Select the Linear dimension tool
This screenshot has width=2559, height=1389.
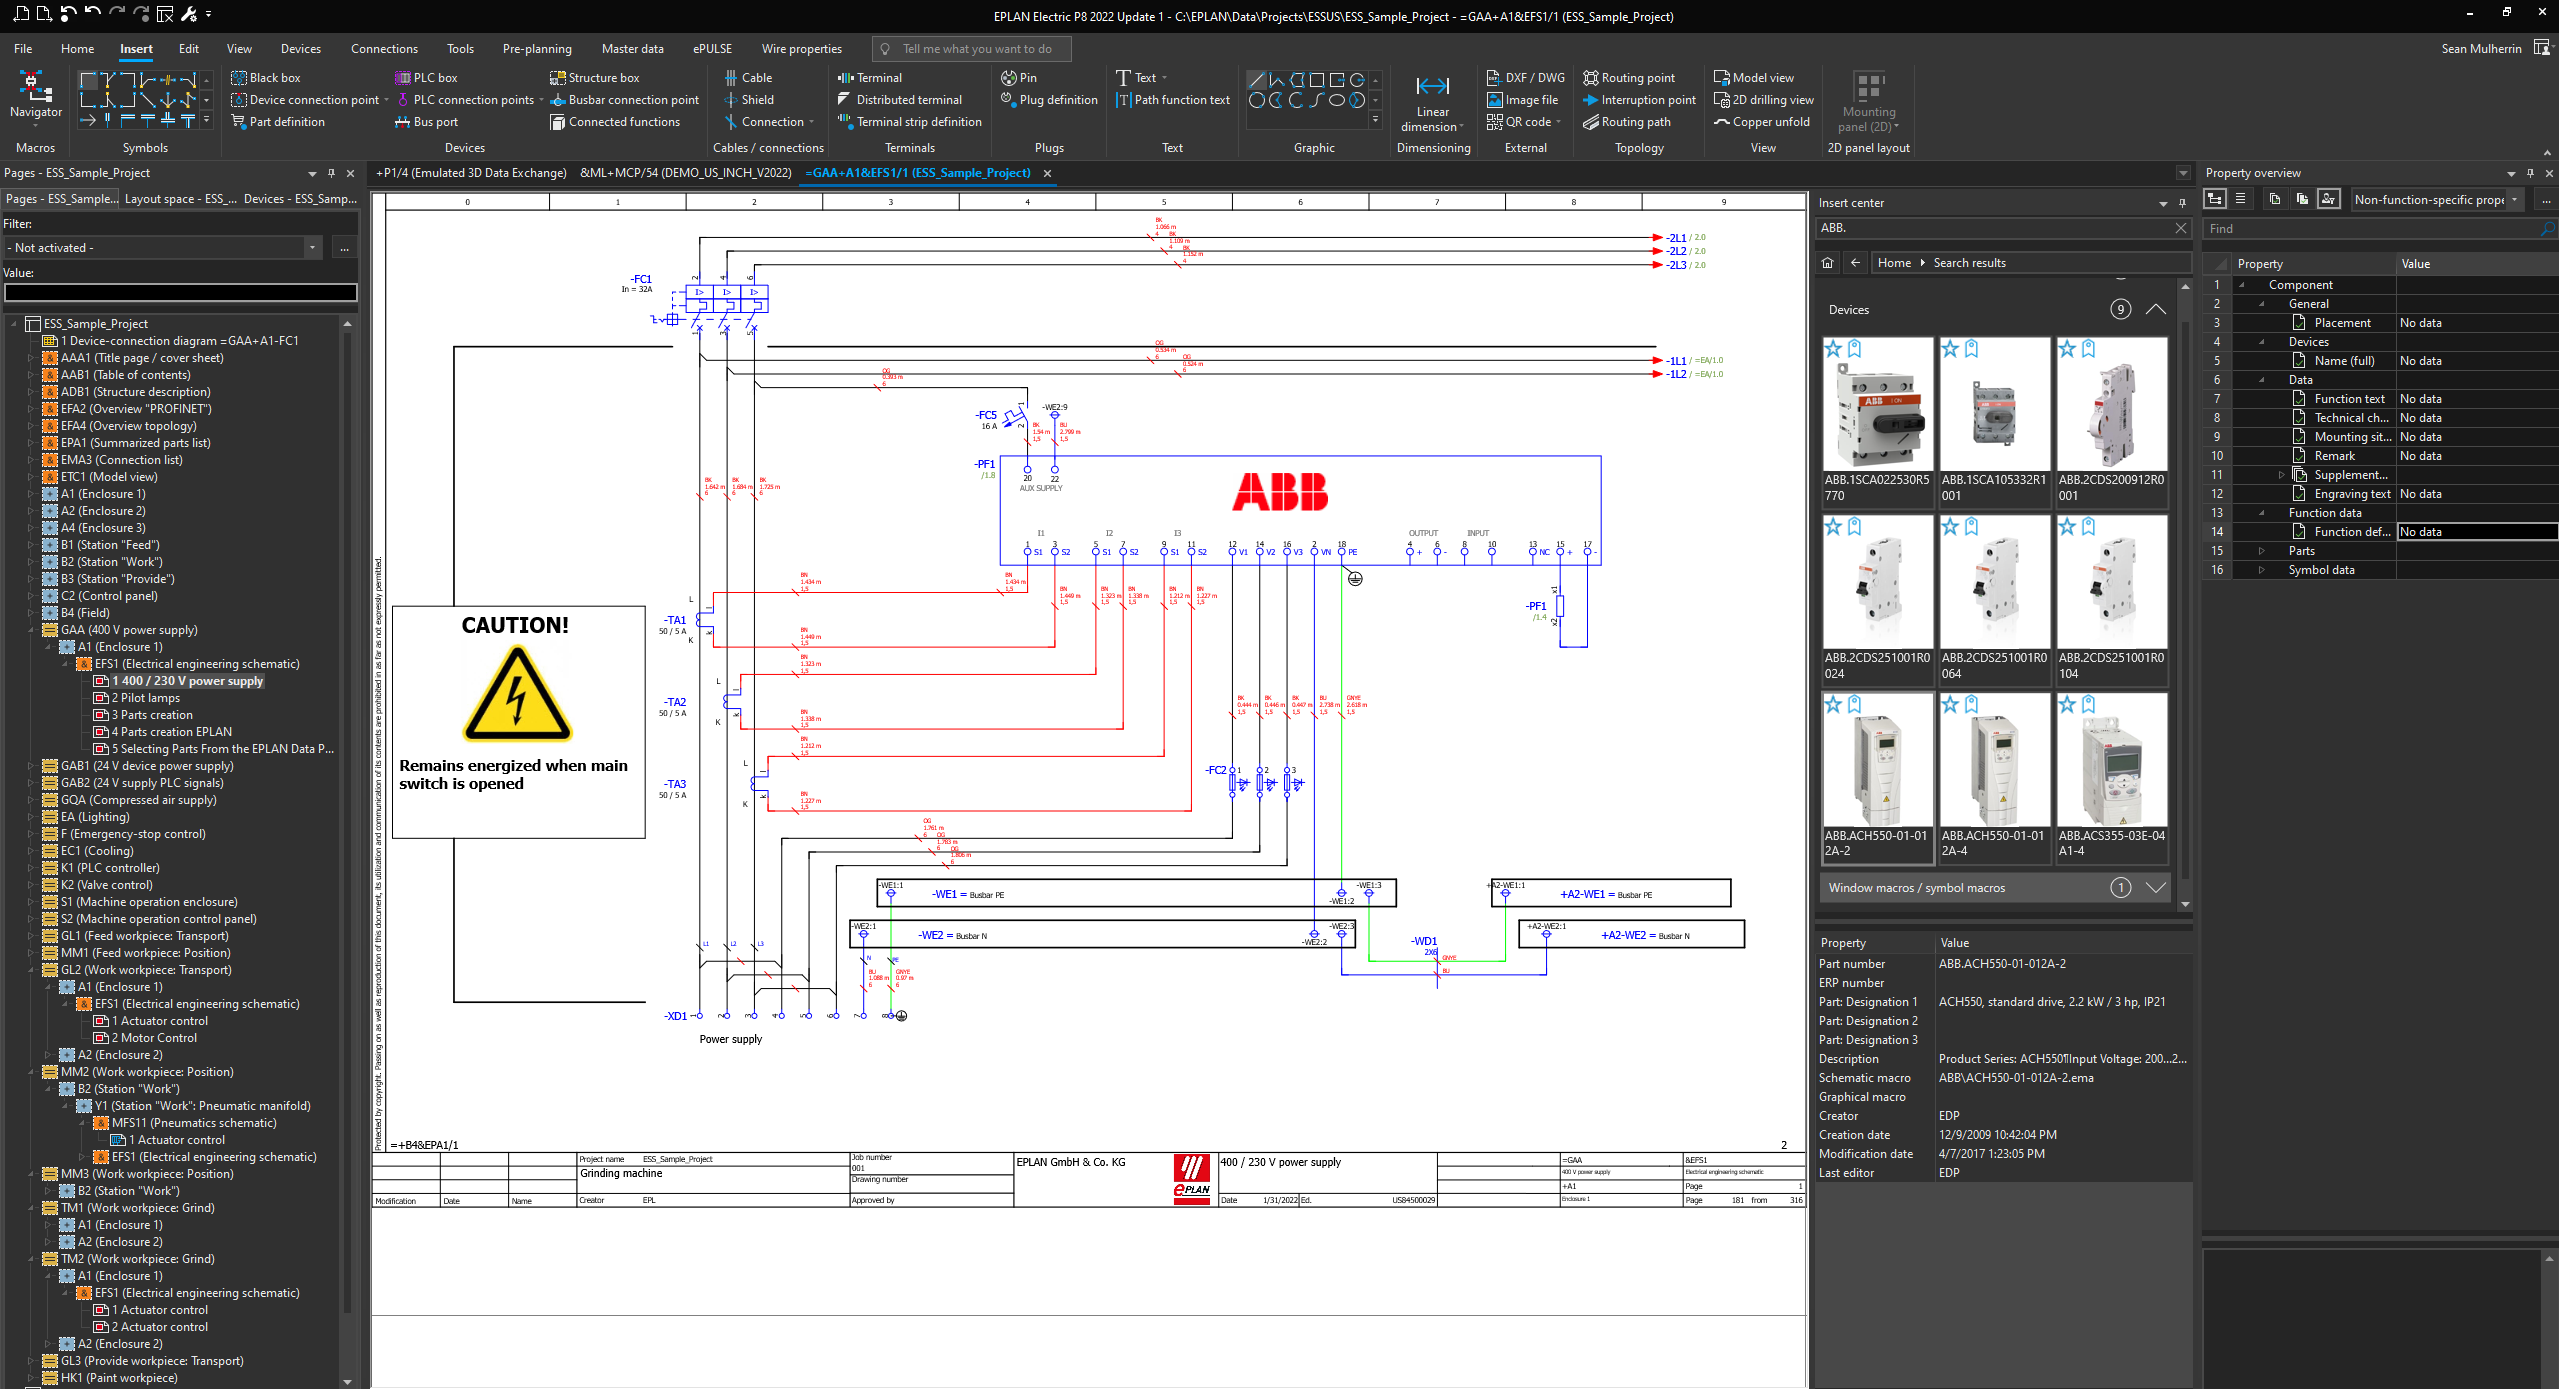coord(1432,100)
